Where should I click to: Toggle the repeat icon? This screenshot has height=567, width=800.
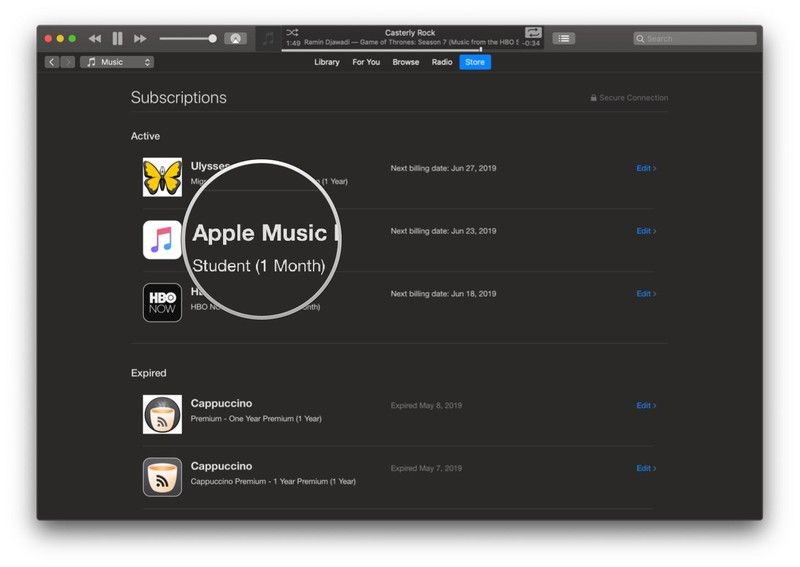(x=533, y=33)
